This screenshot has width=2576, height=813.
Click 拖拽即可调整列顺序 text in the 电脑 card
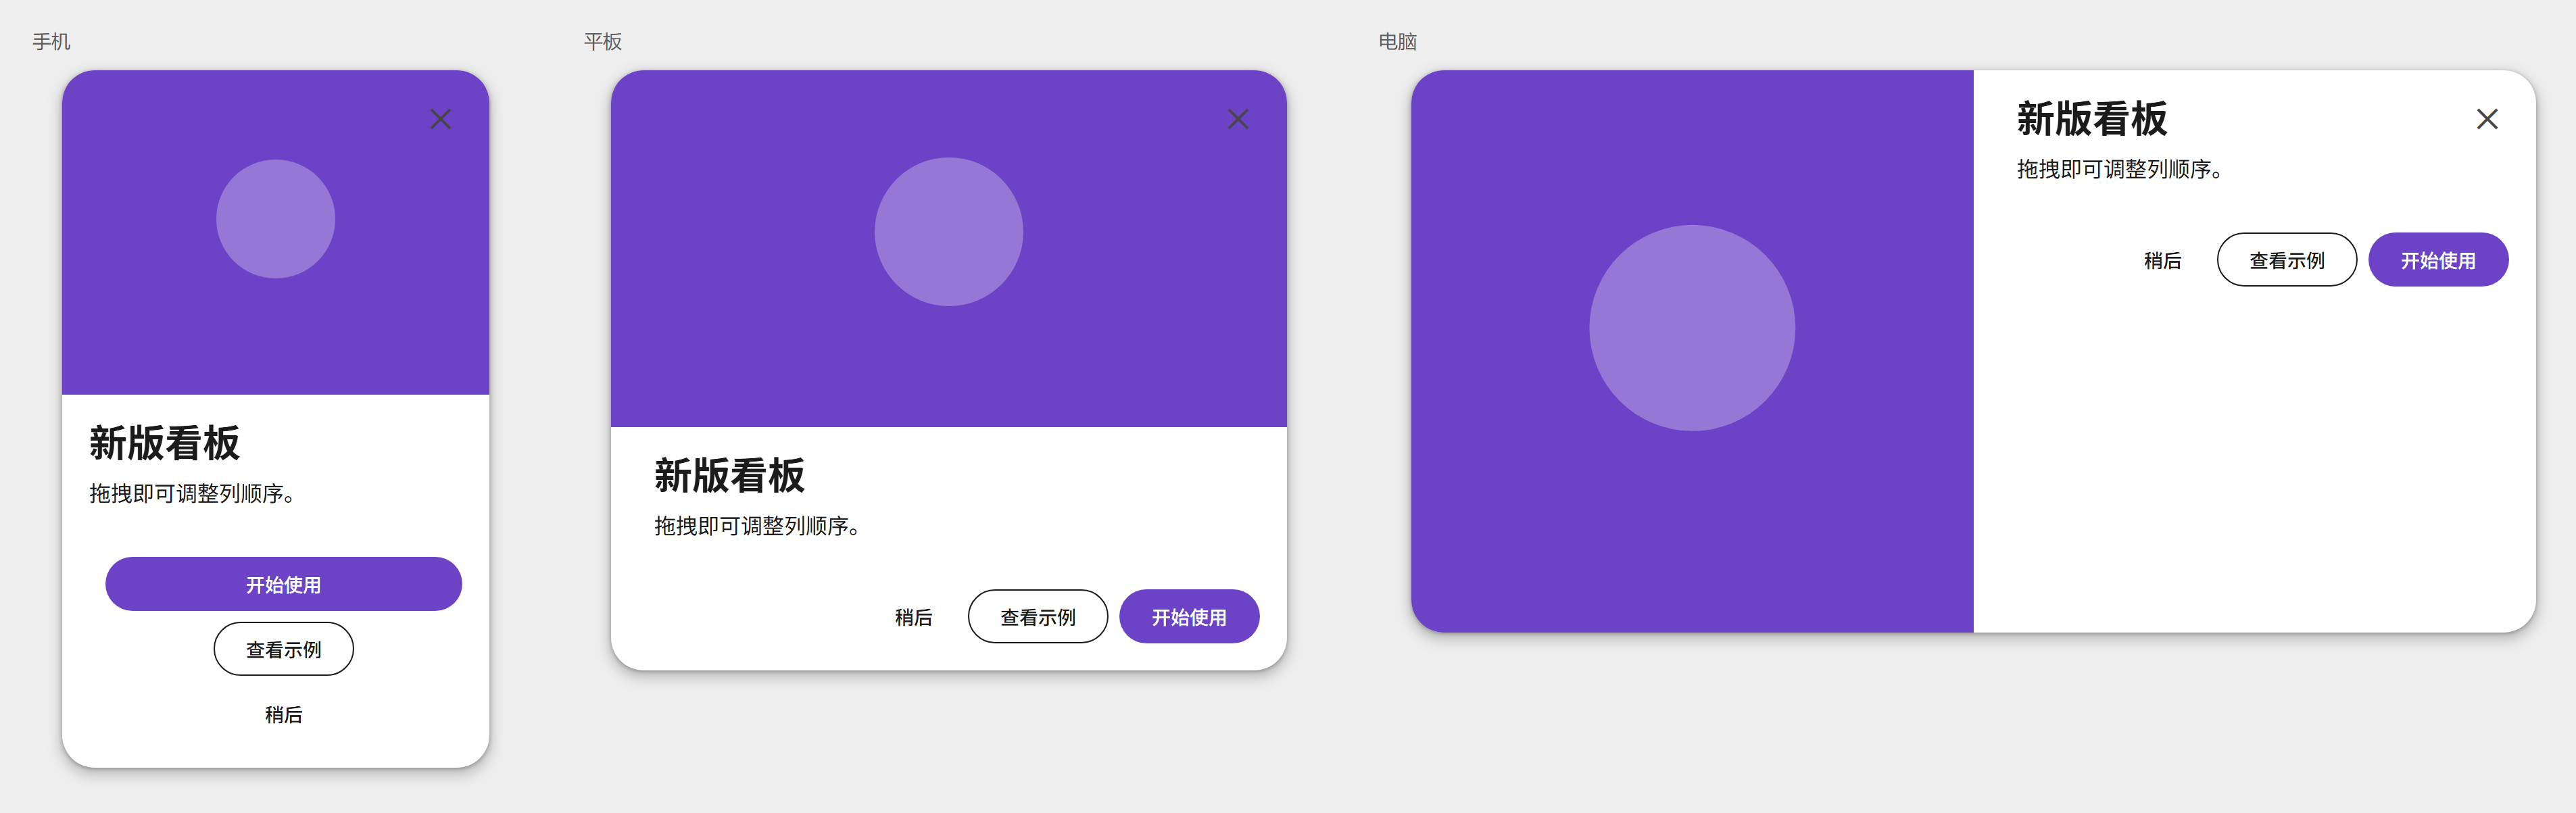click(x=2119, y=169)
